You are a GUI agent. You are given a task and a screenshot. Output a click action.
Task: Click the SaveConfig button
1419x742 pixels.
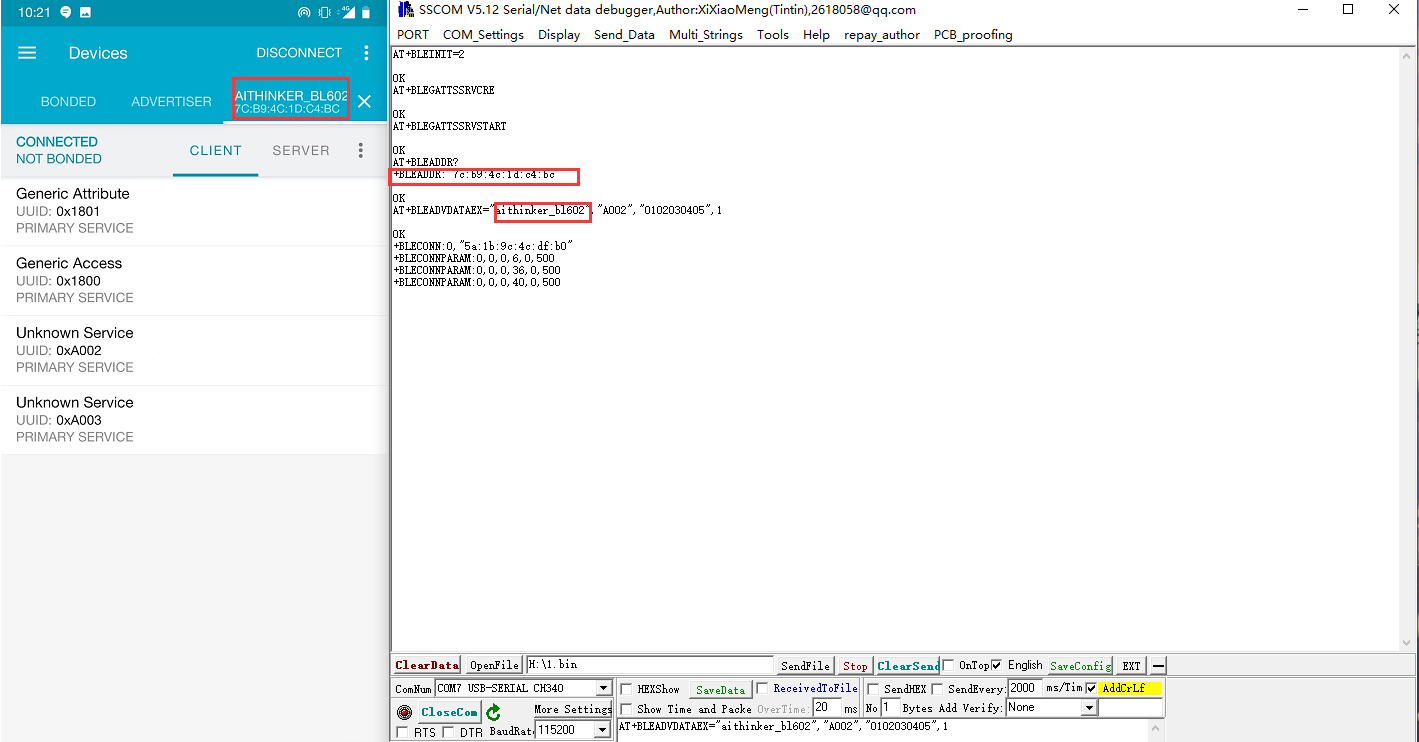click(1079, 665)
